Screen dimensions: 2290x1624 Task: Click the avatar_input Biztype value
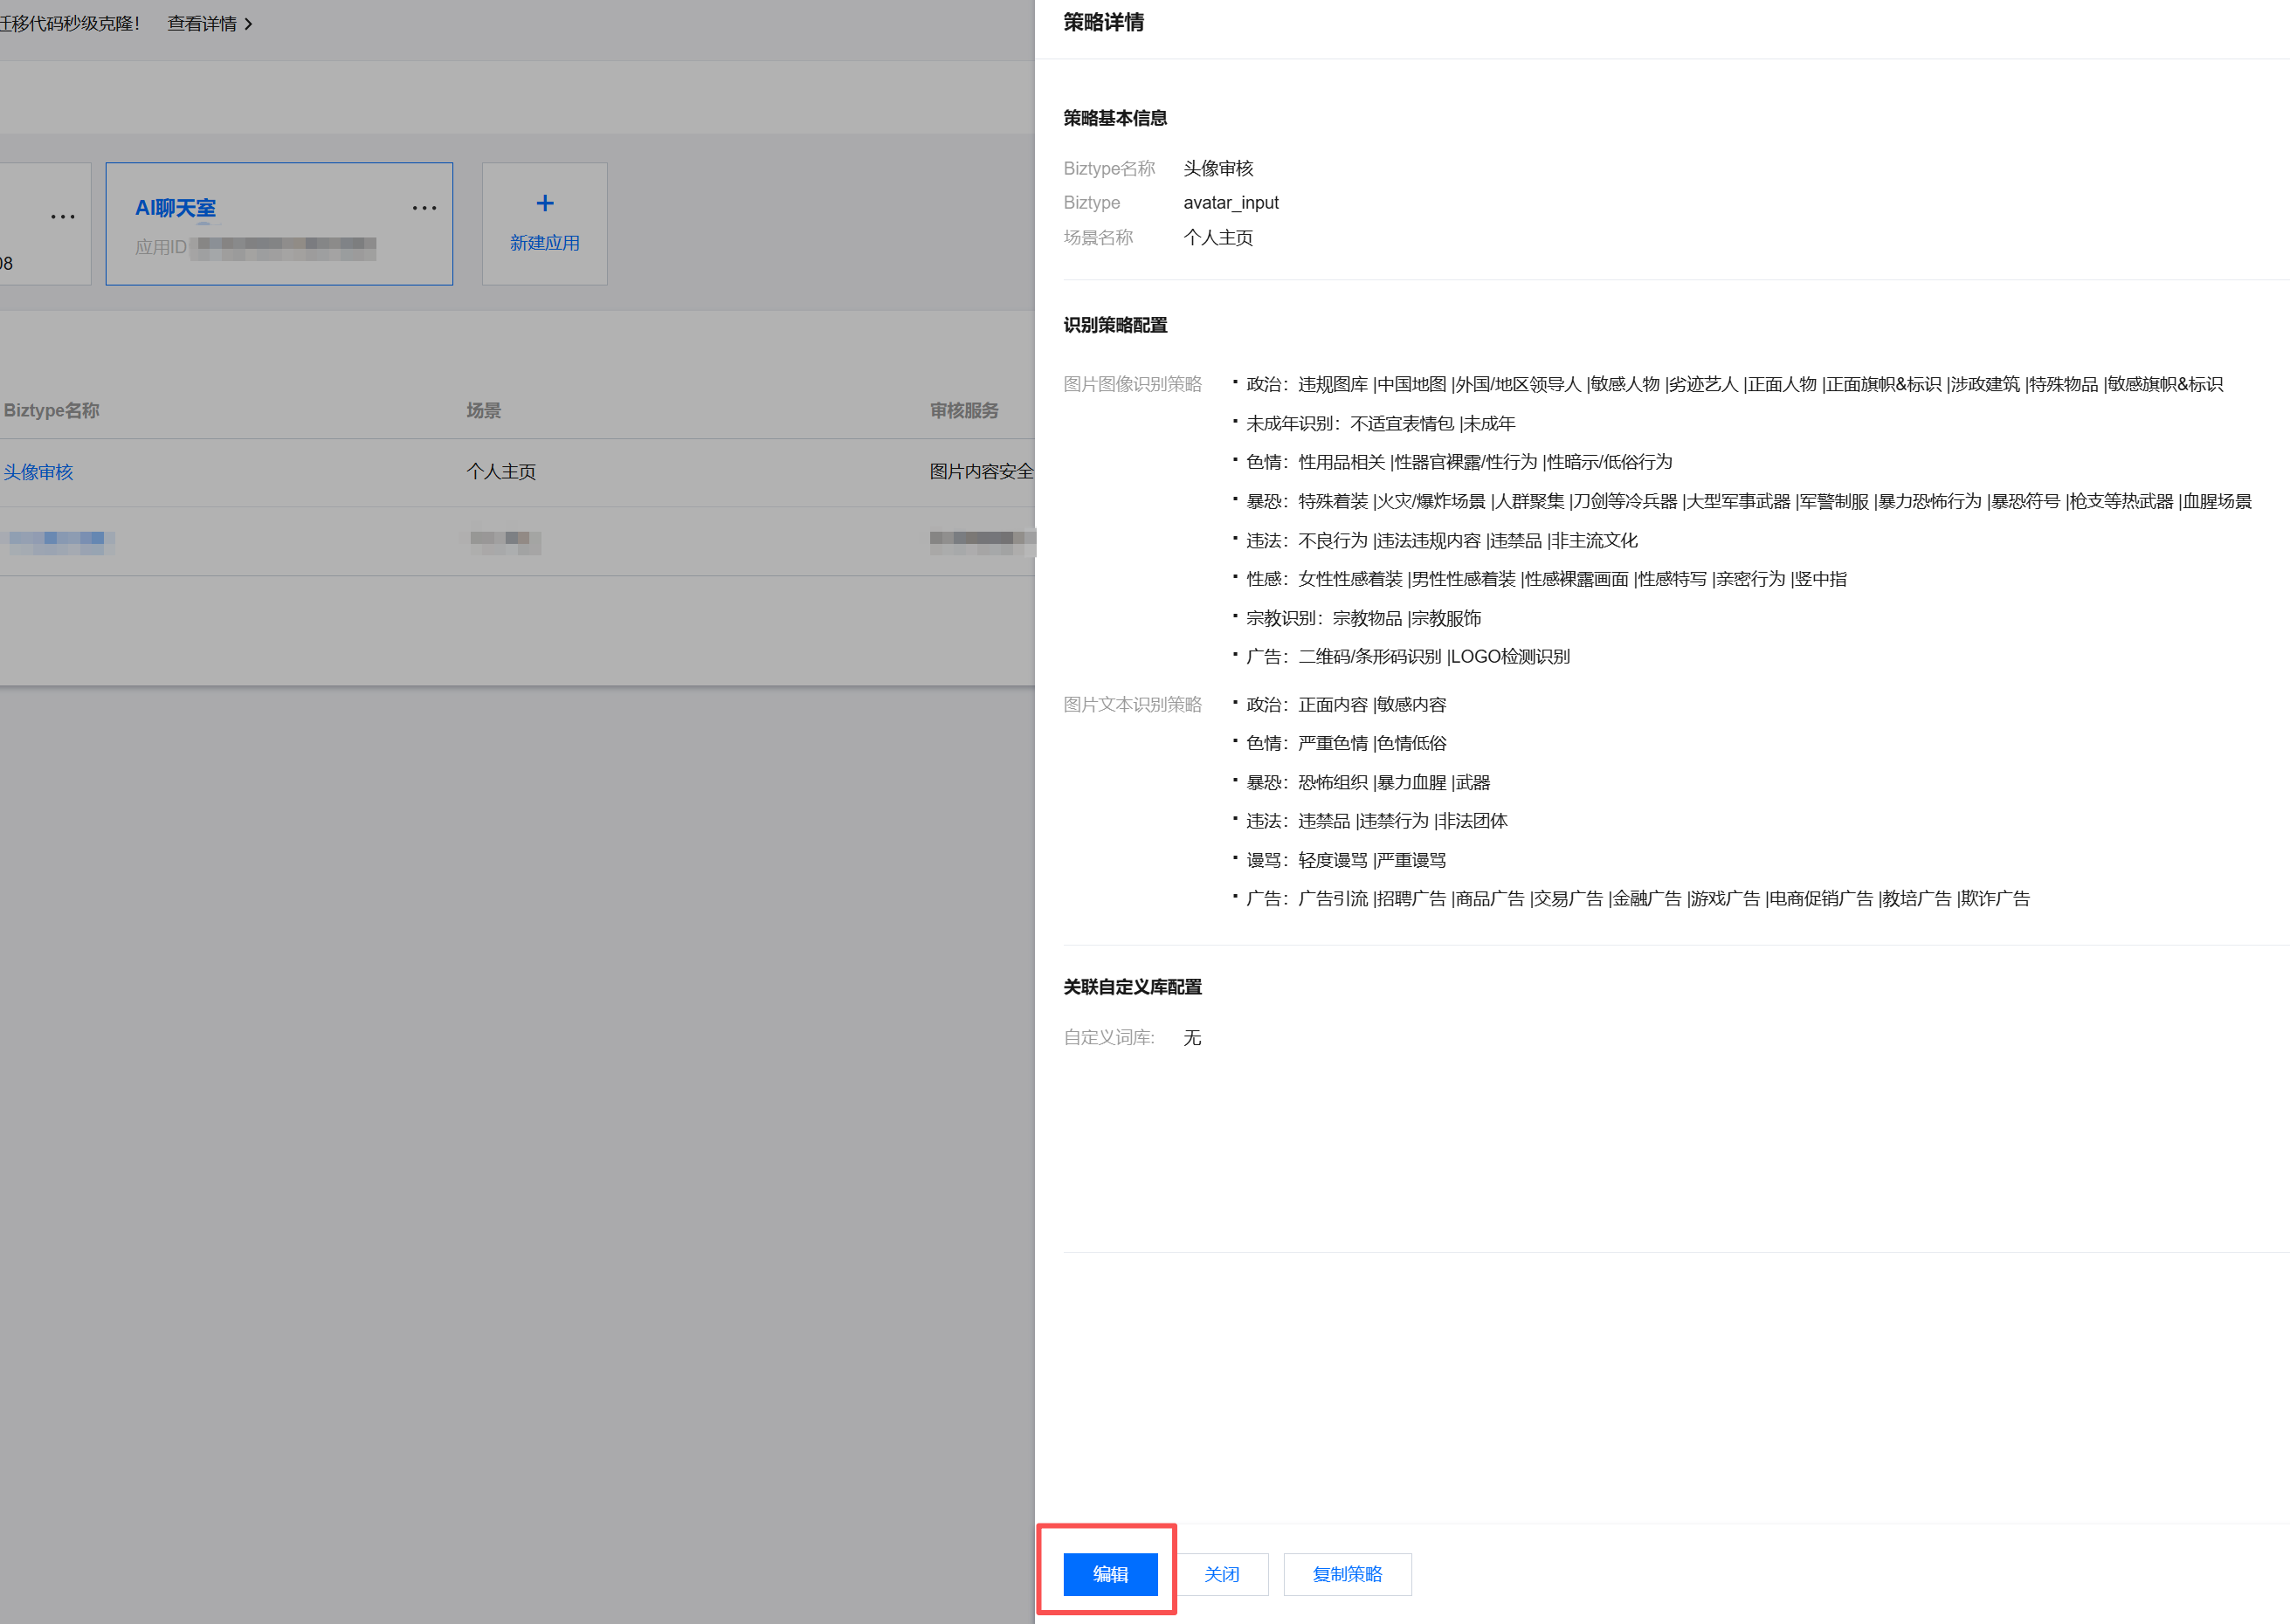[x=1230, y=203]
